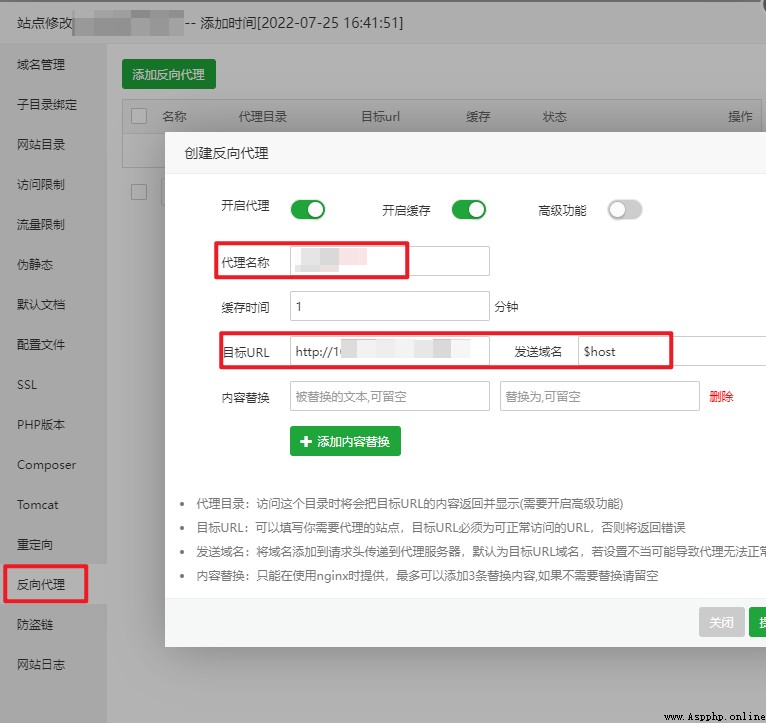
Task: Open 域名管理 in sidebar
Action: tap(41, 64)
